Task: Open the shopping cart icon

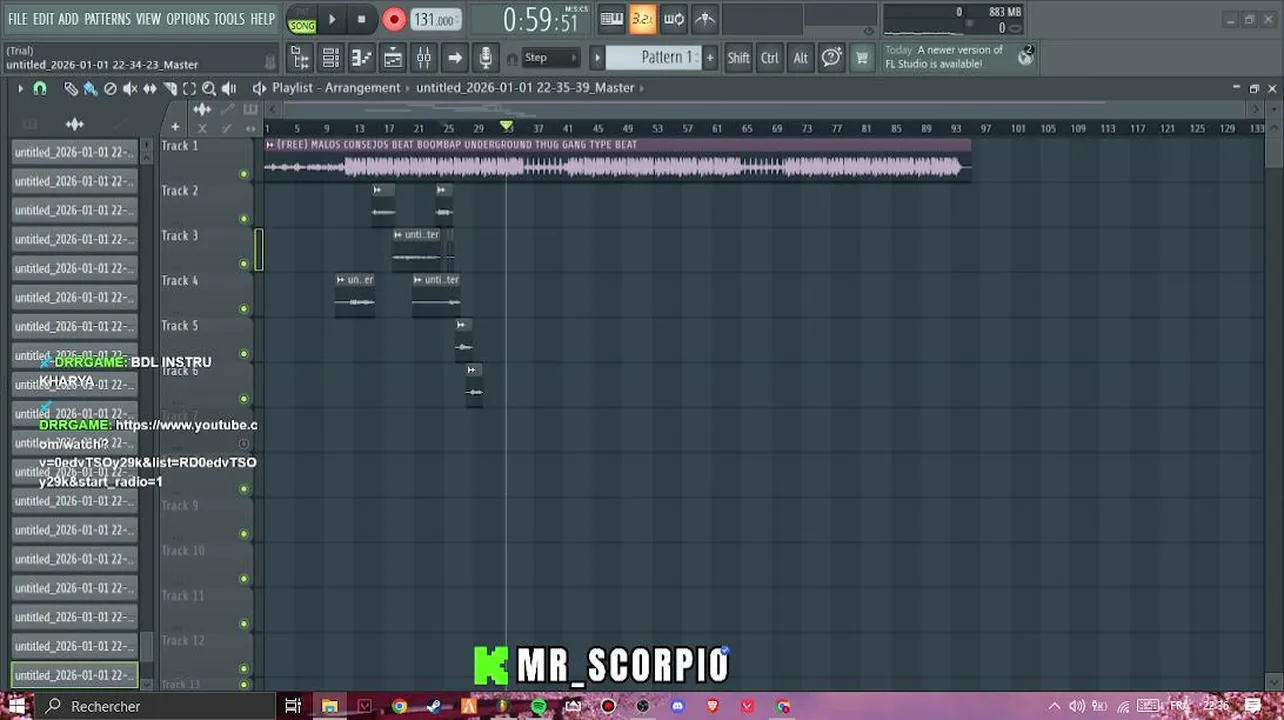Action: pyautogui.click(x=861, y=58)
